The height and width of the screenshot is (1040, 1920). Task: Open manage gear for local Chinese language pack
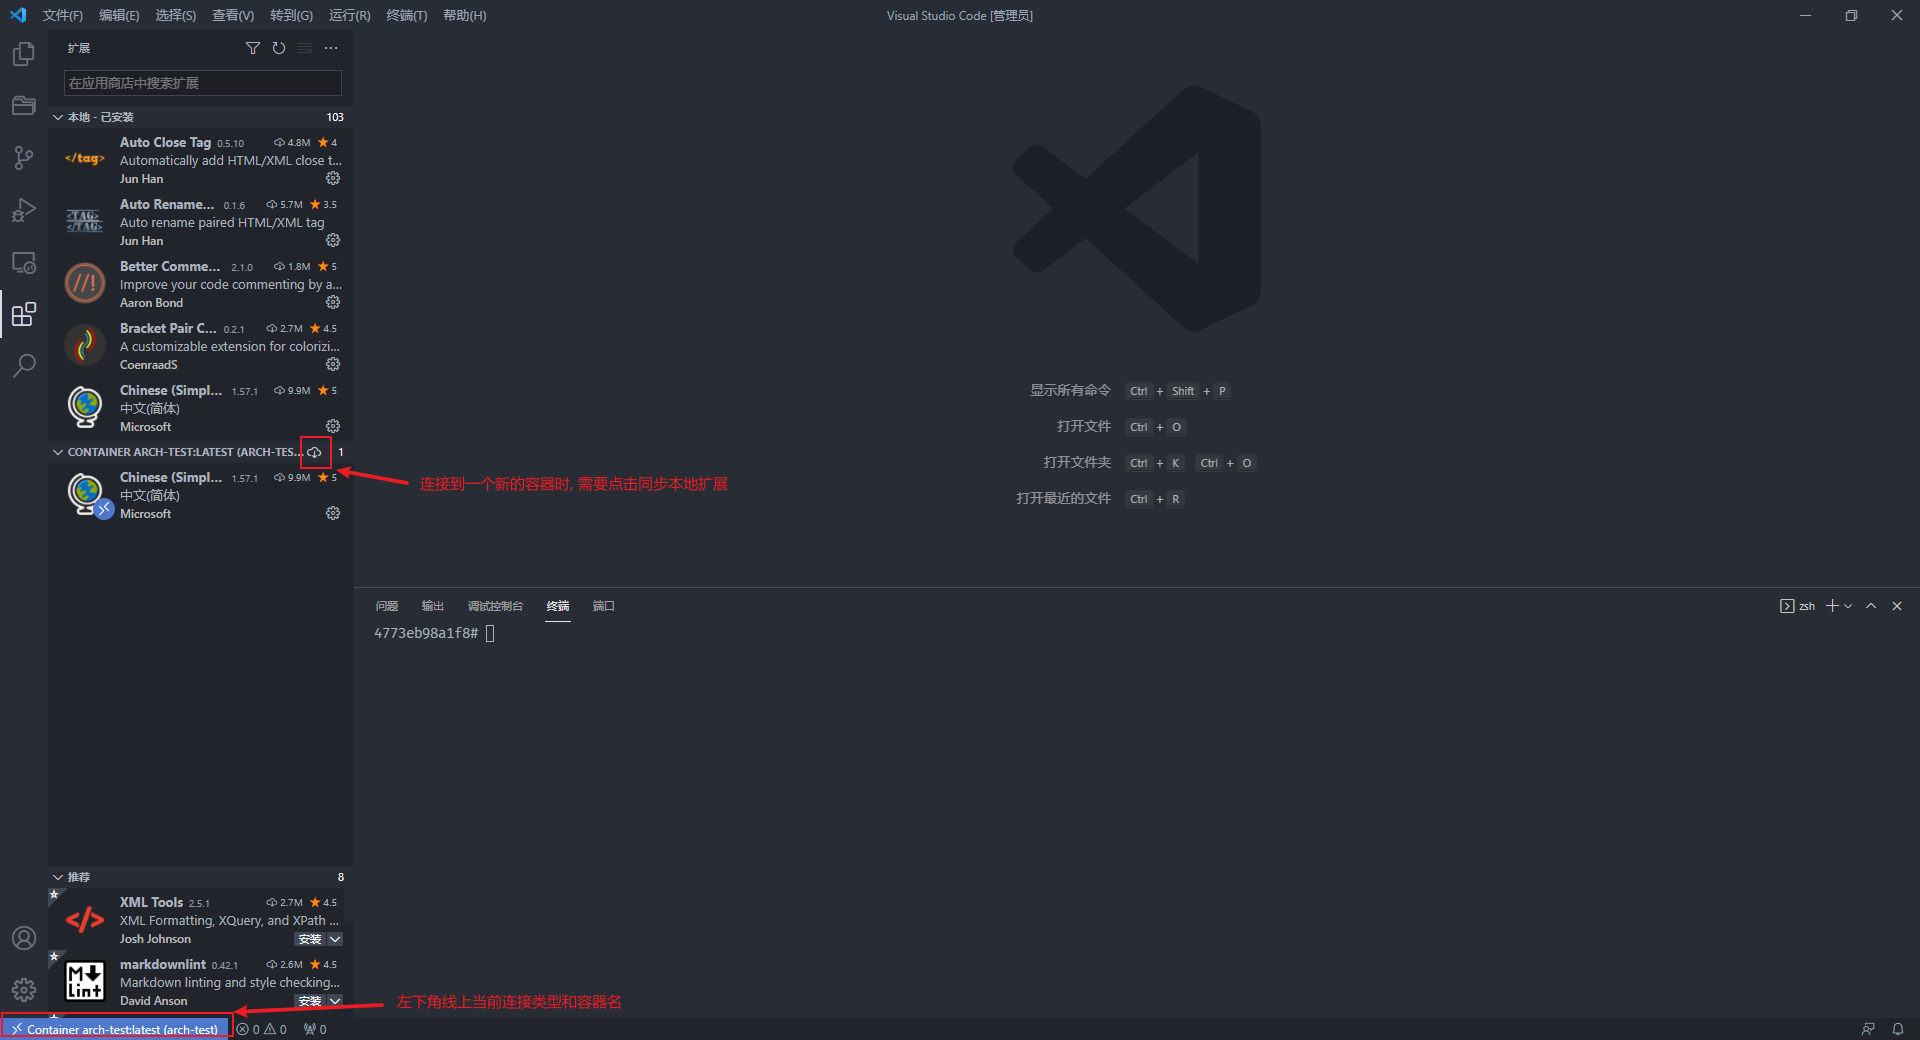click(333, 426)
